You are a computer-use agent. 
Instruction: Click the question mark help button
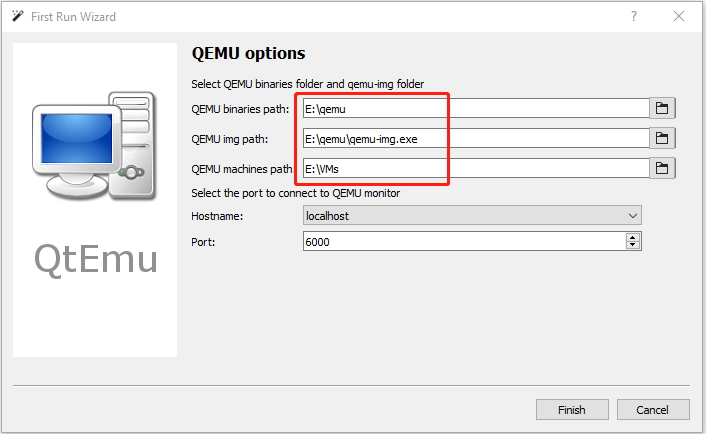(x=634, y=17)
